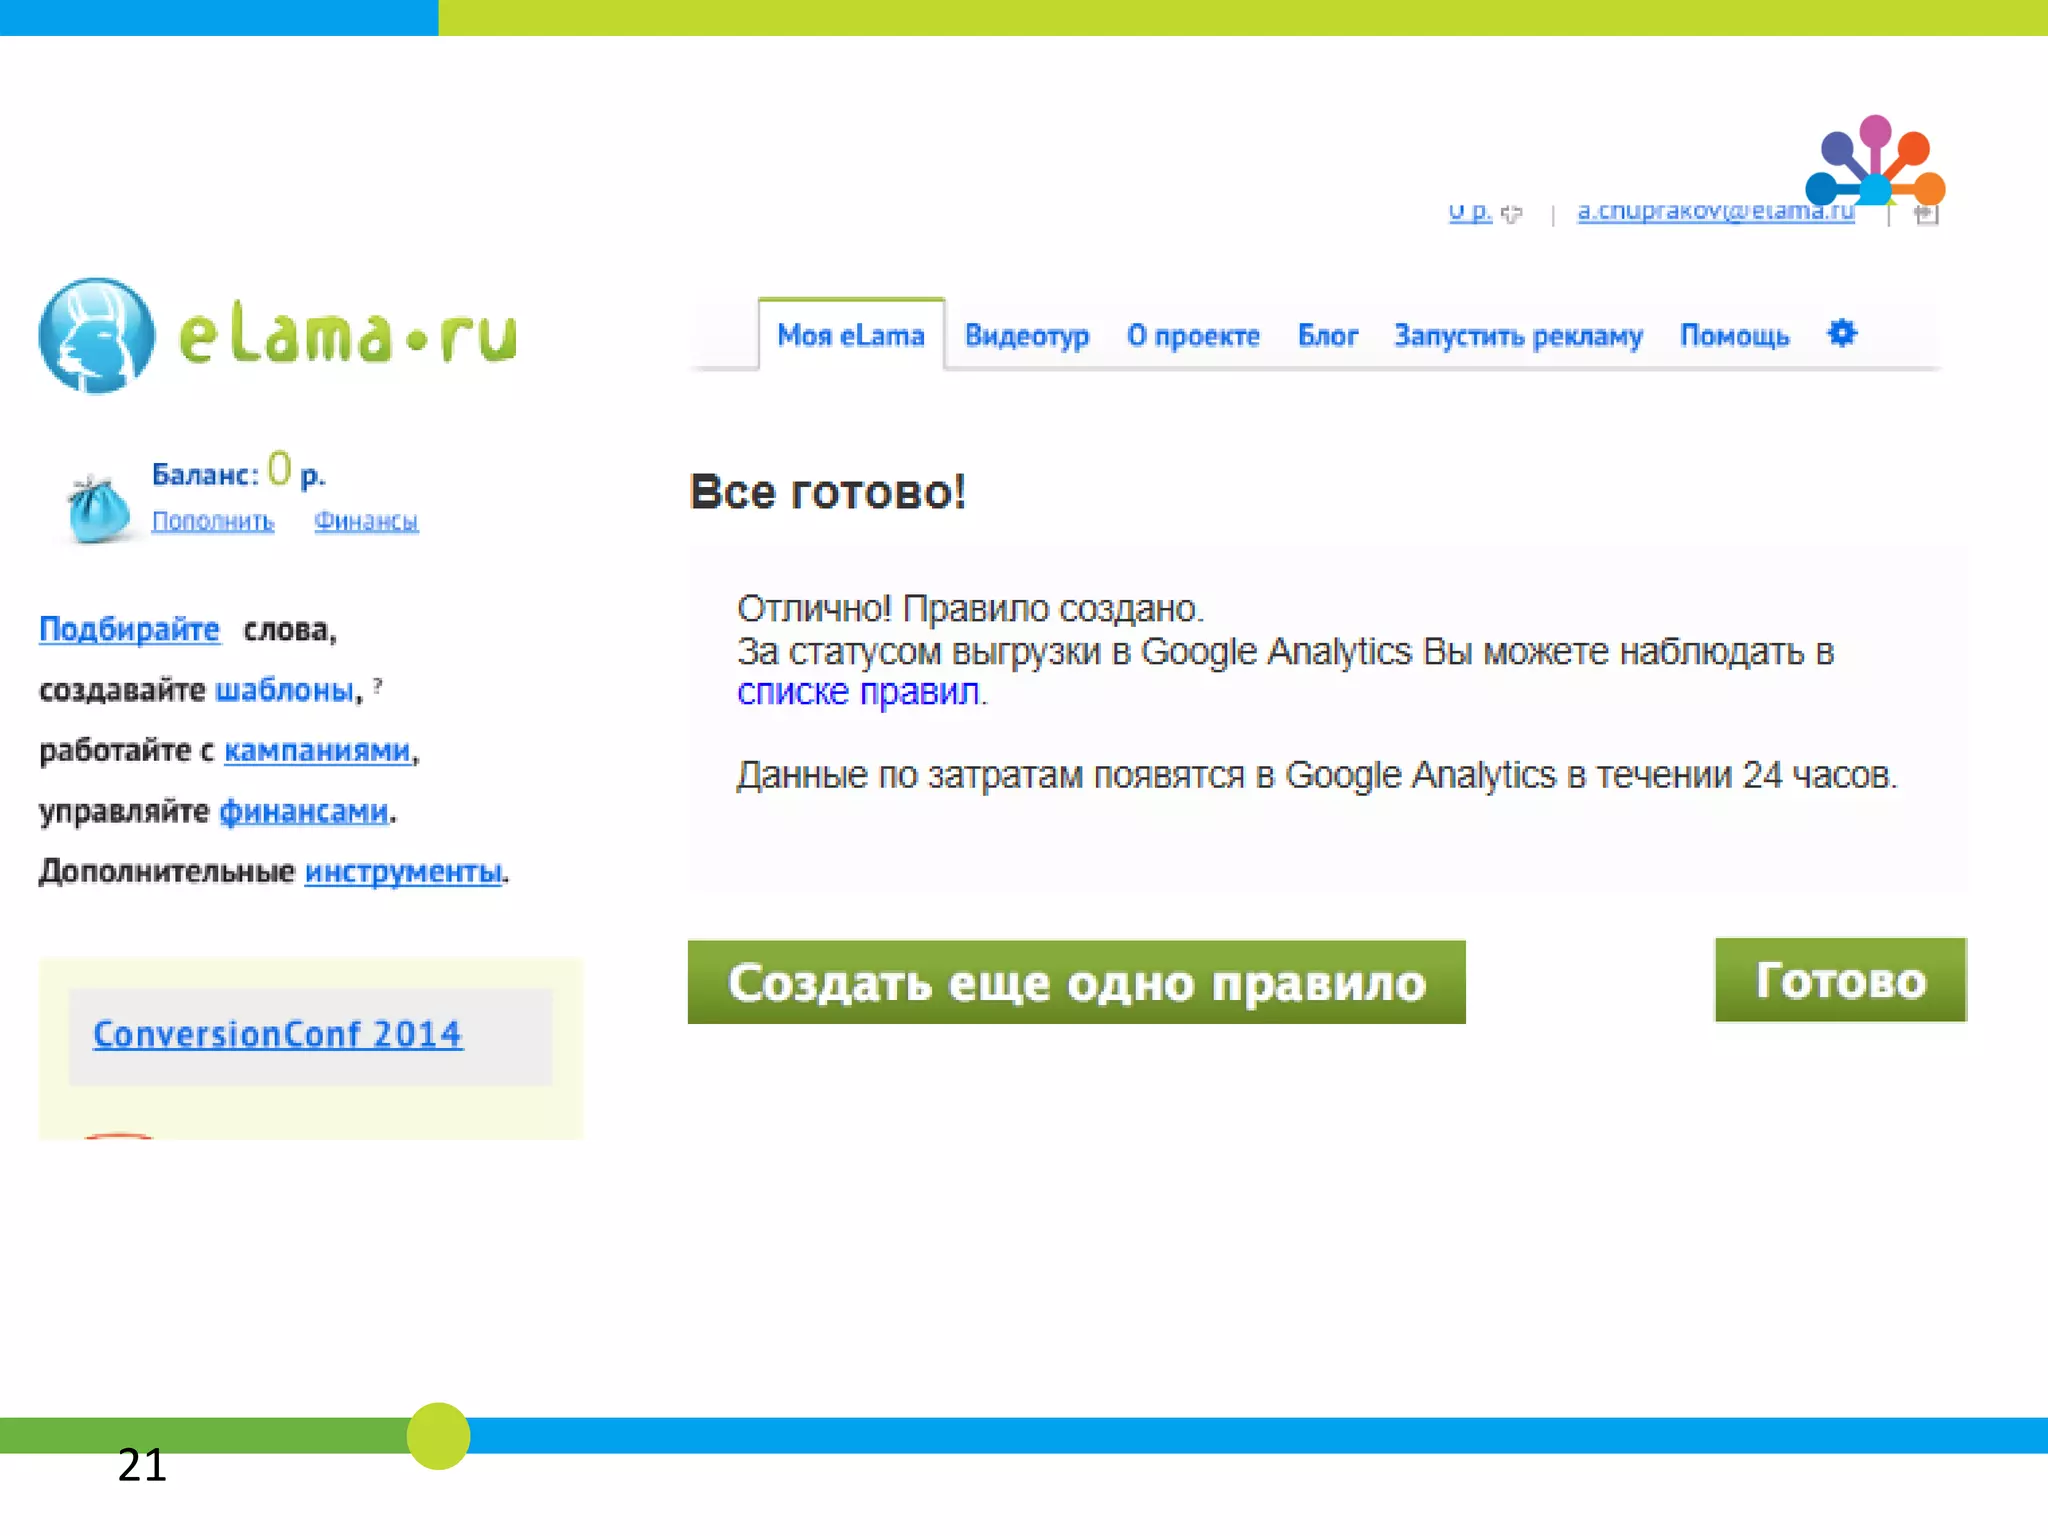Click the blue money bag balance icon
The width and height of the screenshot is (2048, 1536).
(x=97, y=509)
